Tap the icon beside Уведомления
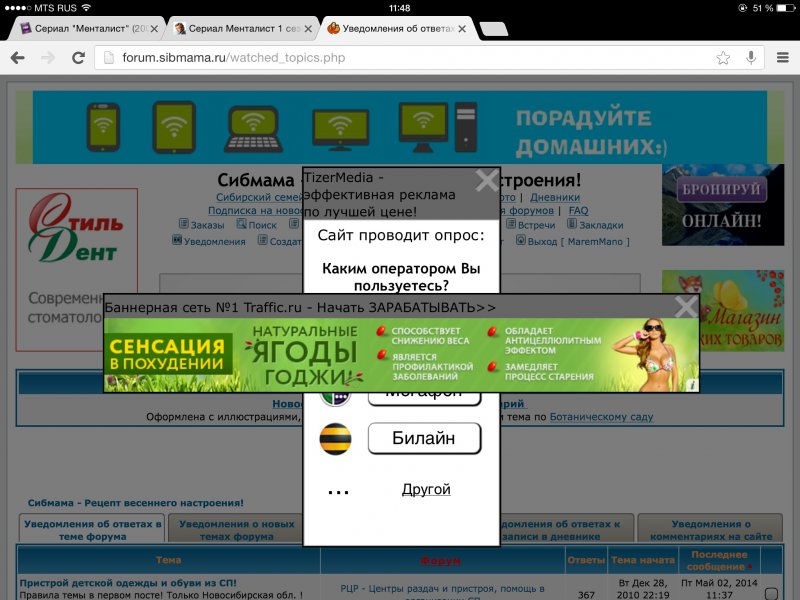Viewport: 800px width, 600px height. [177, 240]
